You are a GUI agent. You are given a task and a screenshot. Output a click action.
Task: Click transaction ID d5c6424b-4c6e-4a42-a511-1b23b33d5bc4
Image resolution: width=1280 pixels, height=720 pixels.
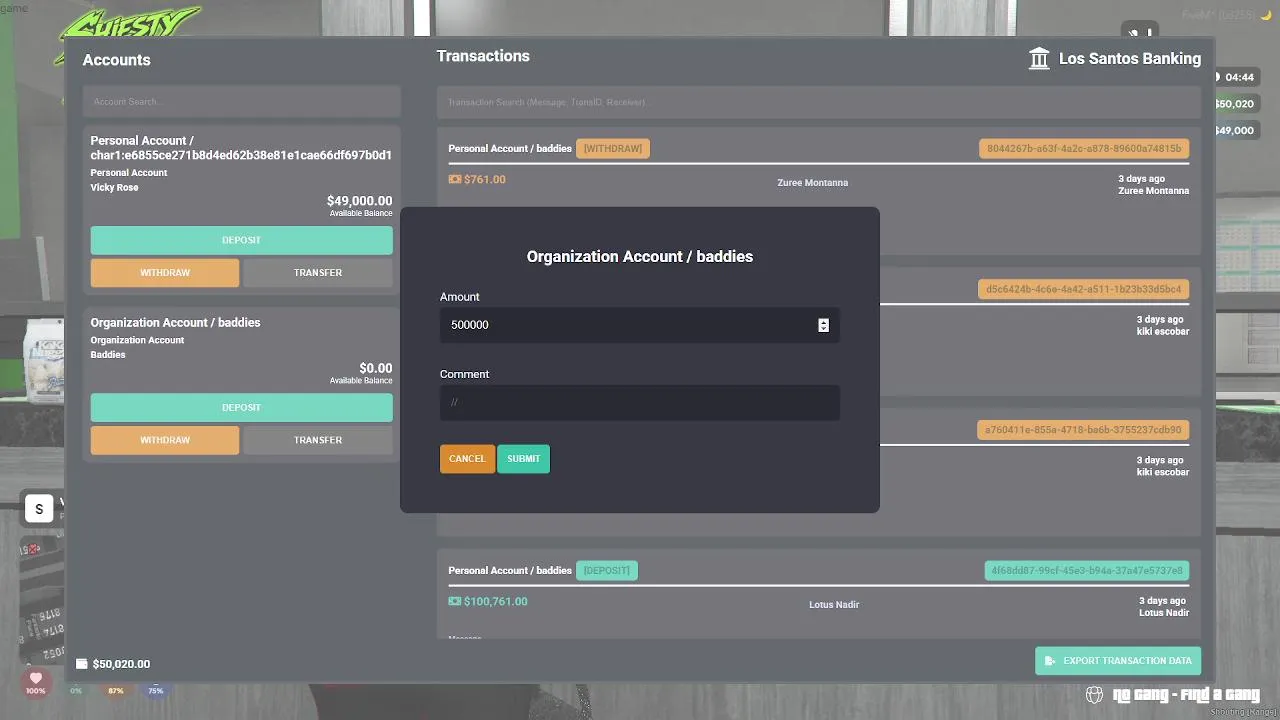point(1084,289)
